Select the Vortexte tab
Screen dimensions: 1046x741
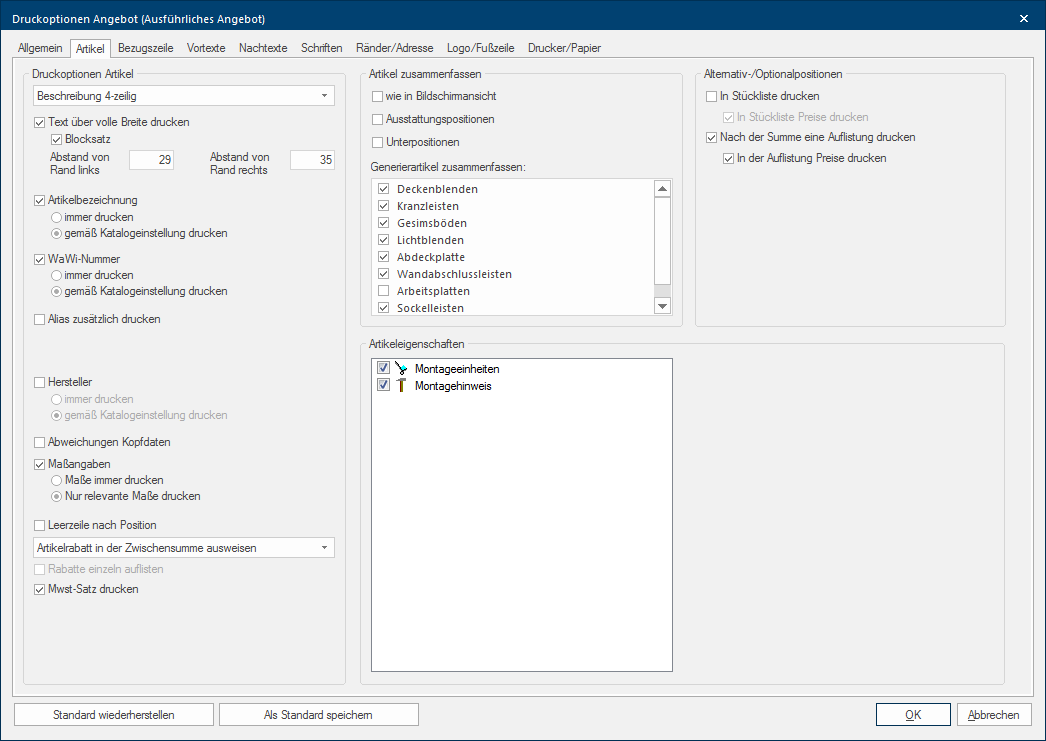(x=206, y=48)
